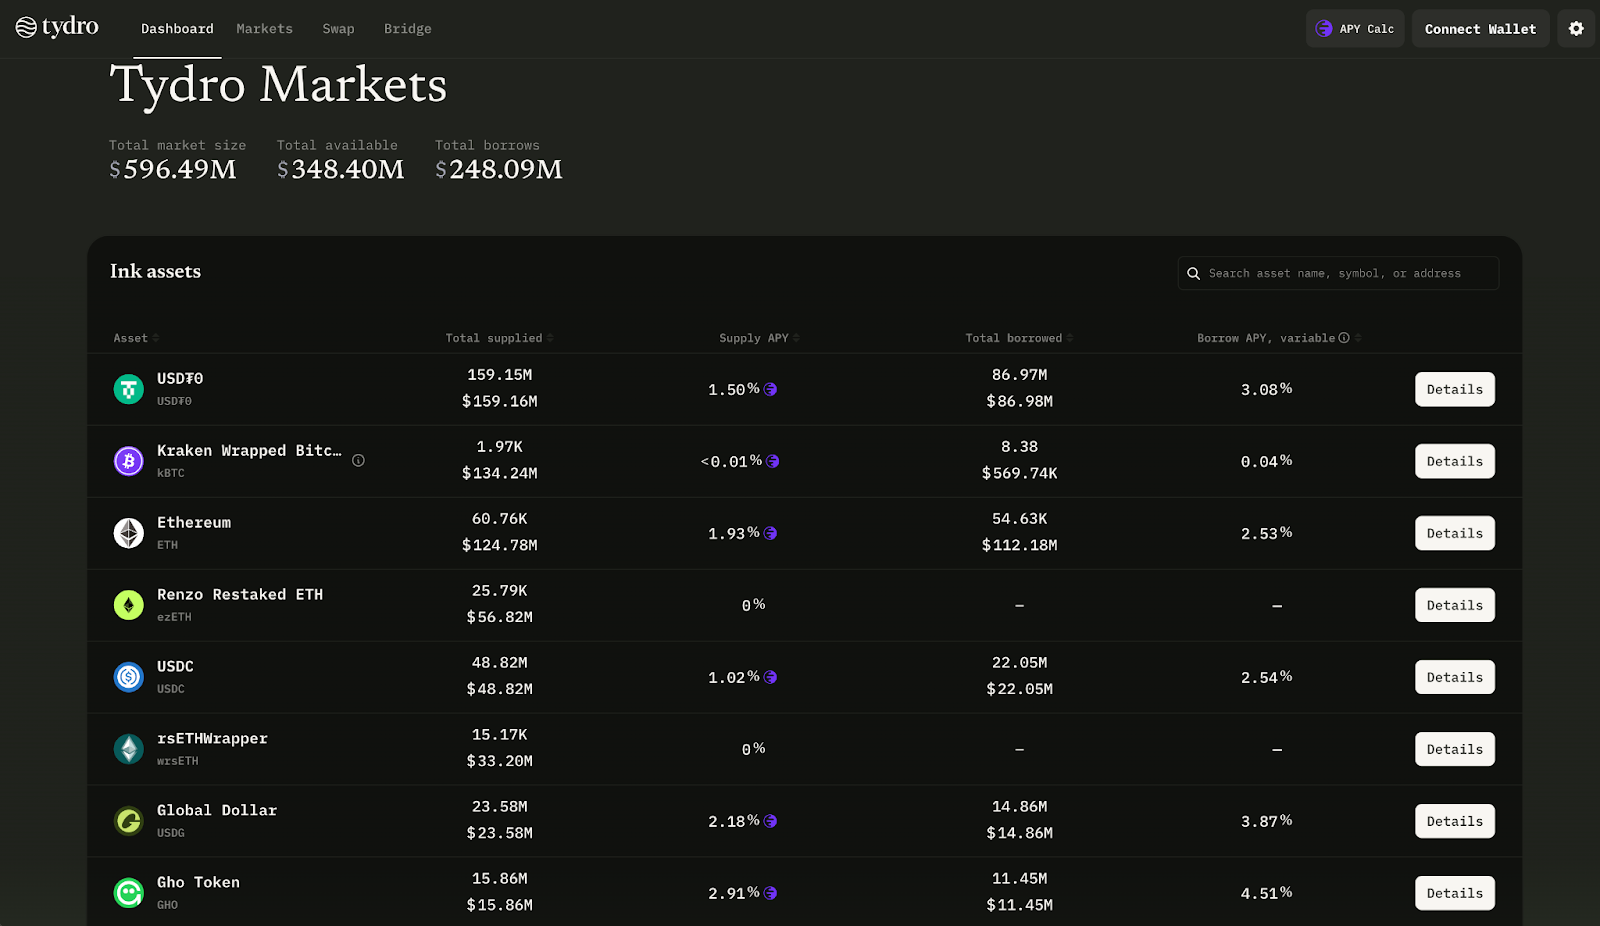Click the rsETHWrapper asset name
Image resolution: width=1600 pixels, height=926 pixels.
click(212, 738)
